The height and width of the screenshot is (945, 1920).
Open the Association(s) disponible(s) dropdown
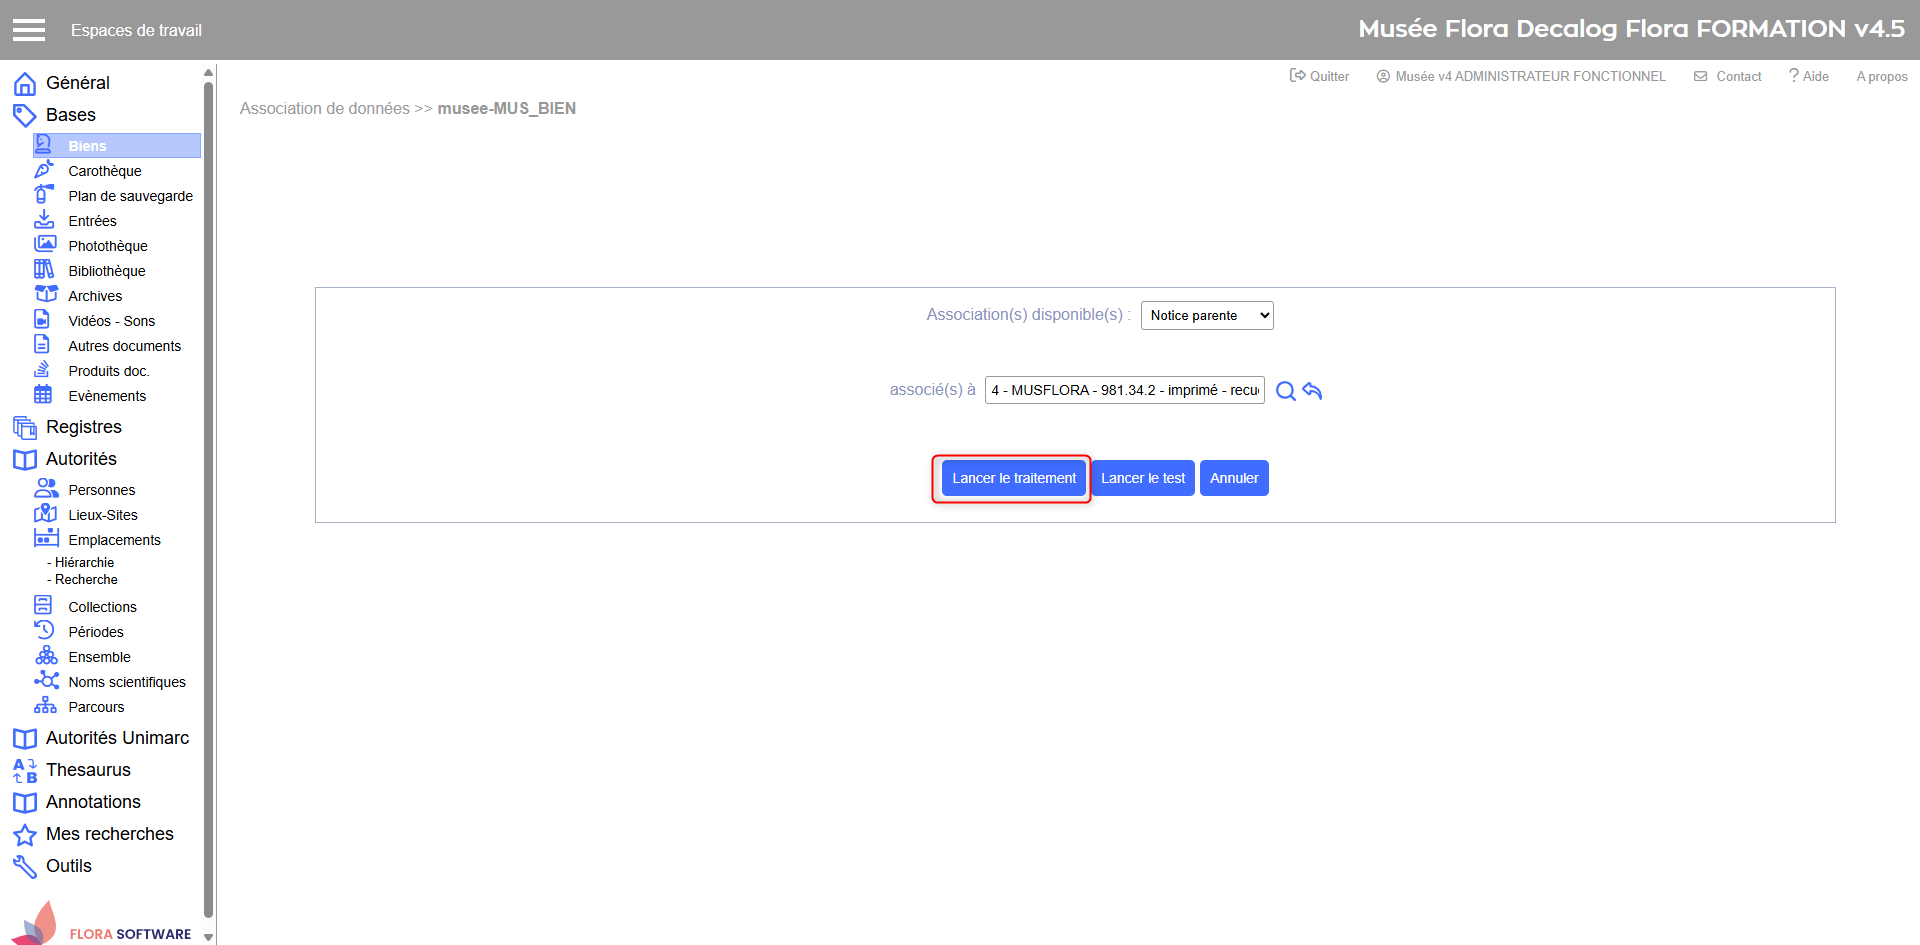[x=1207, y=316]
